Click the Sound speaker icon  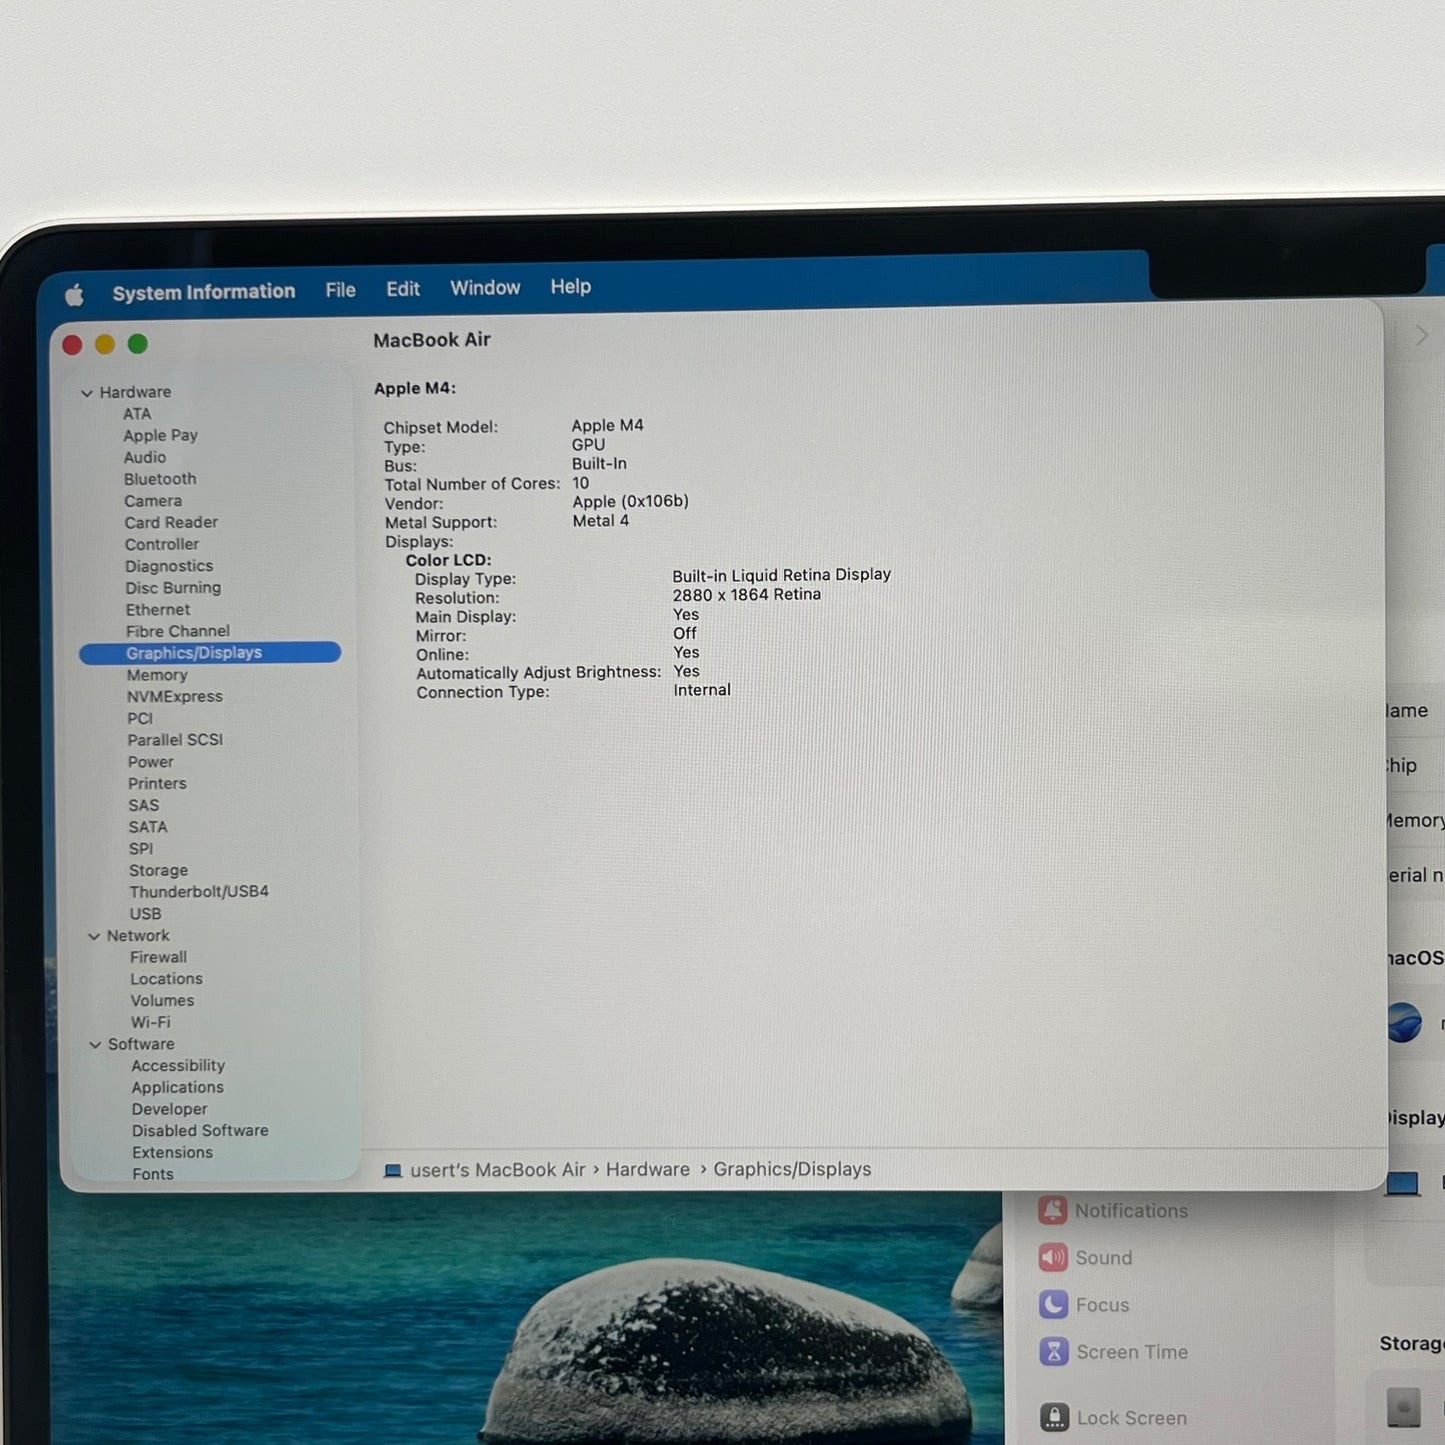pyautogui.click(x=1053, y=1258)
